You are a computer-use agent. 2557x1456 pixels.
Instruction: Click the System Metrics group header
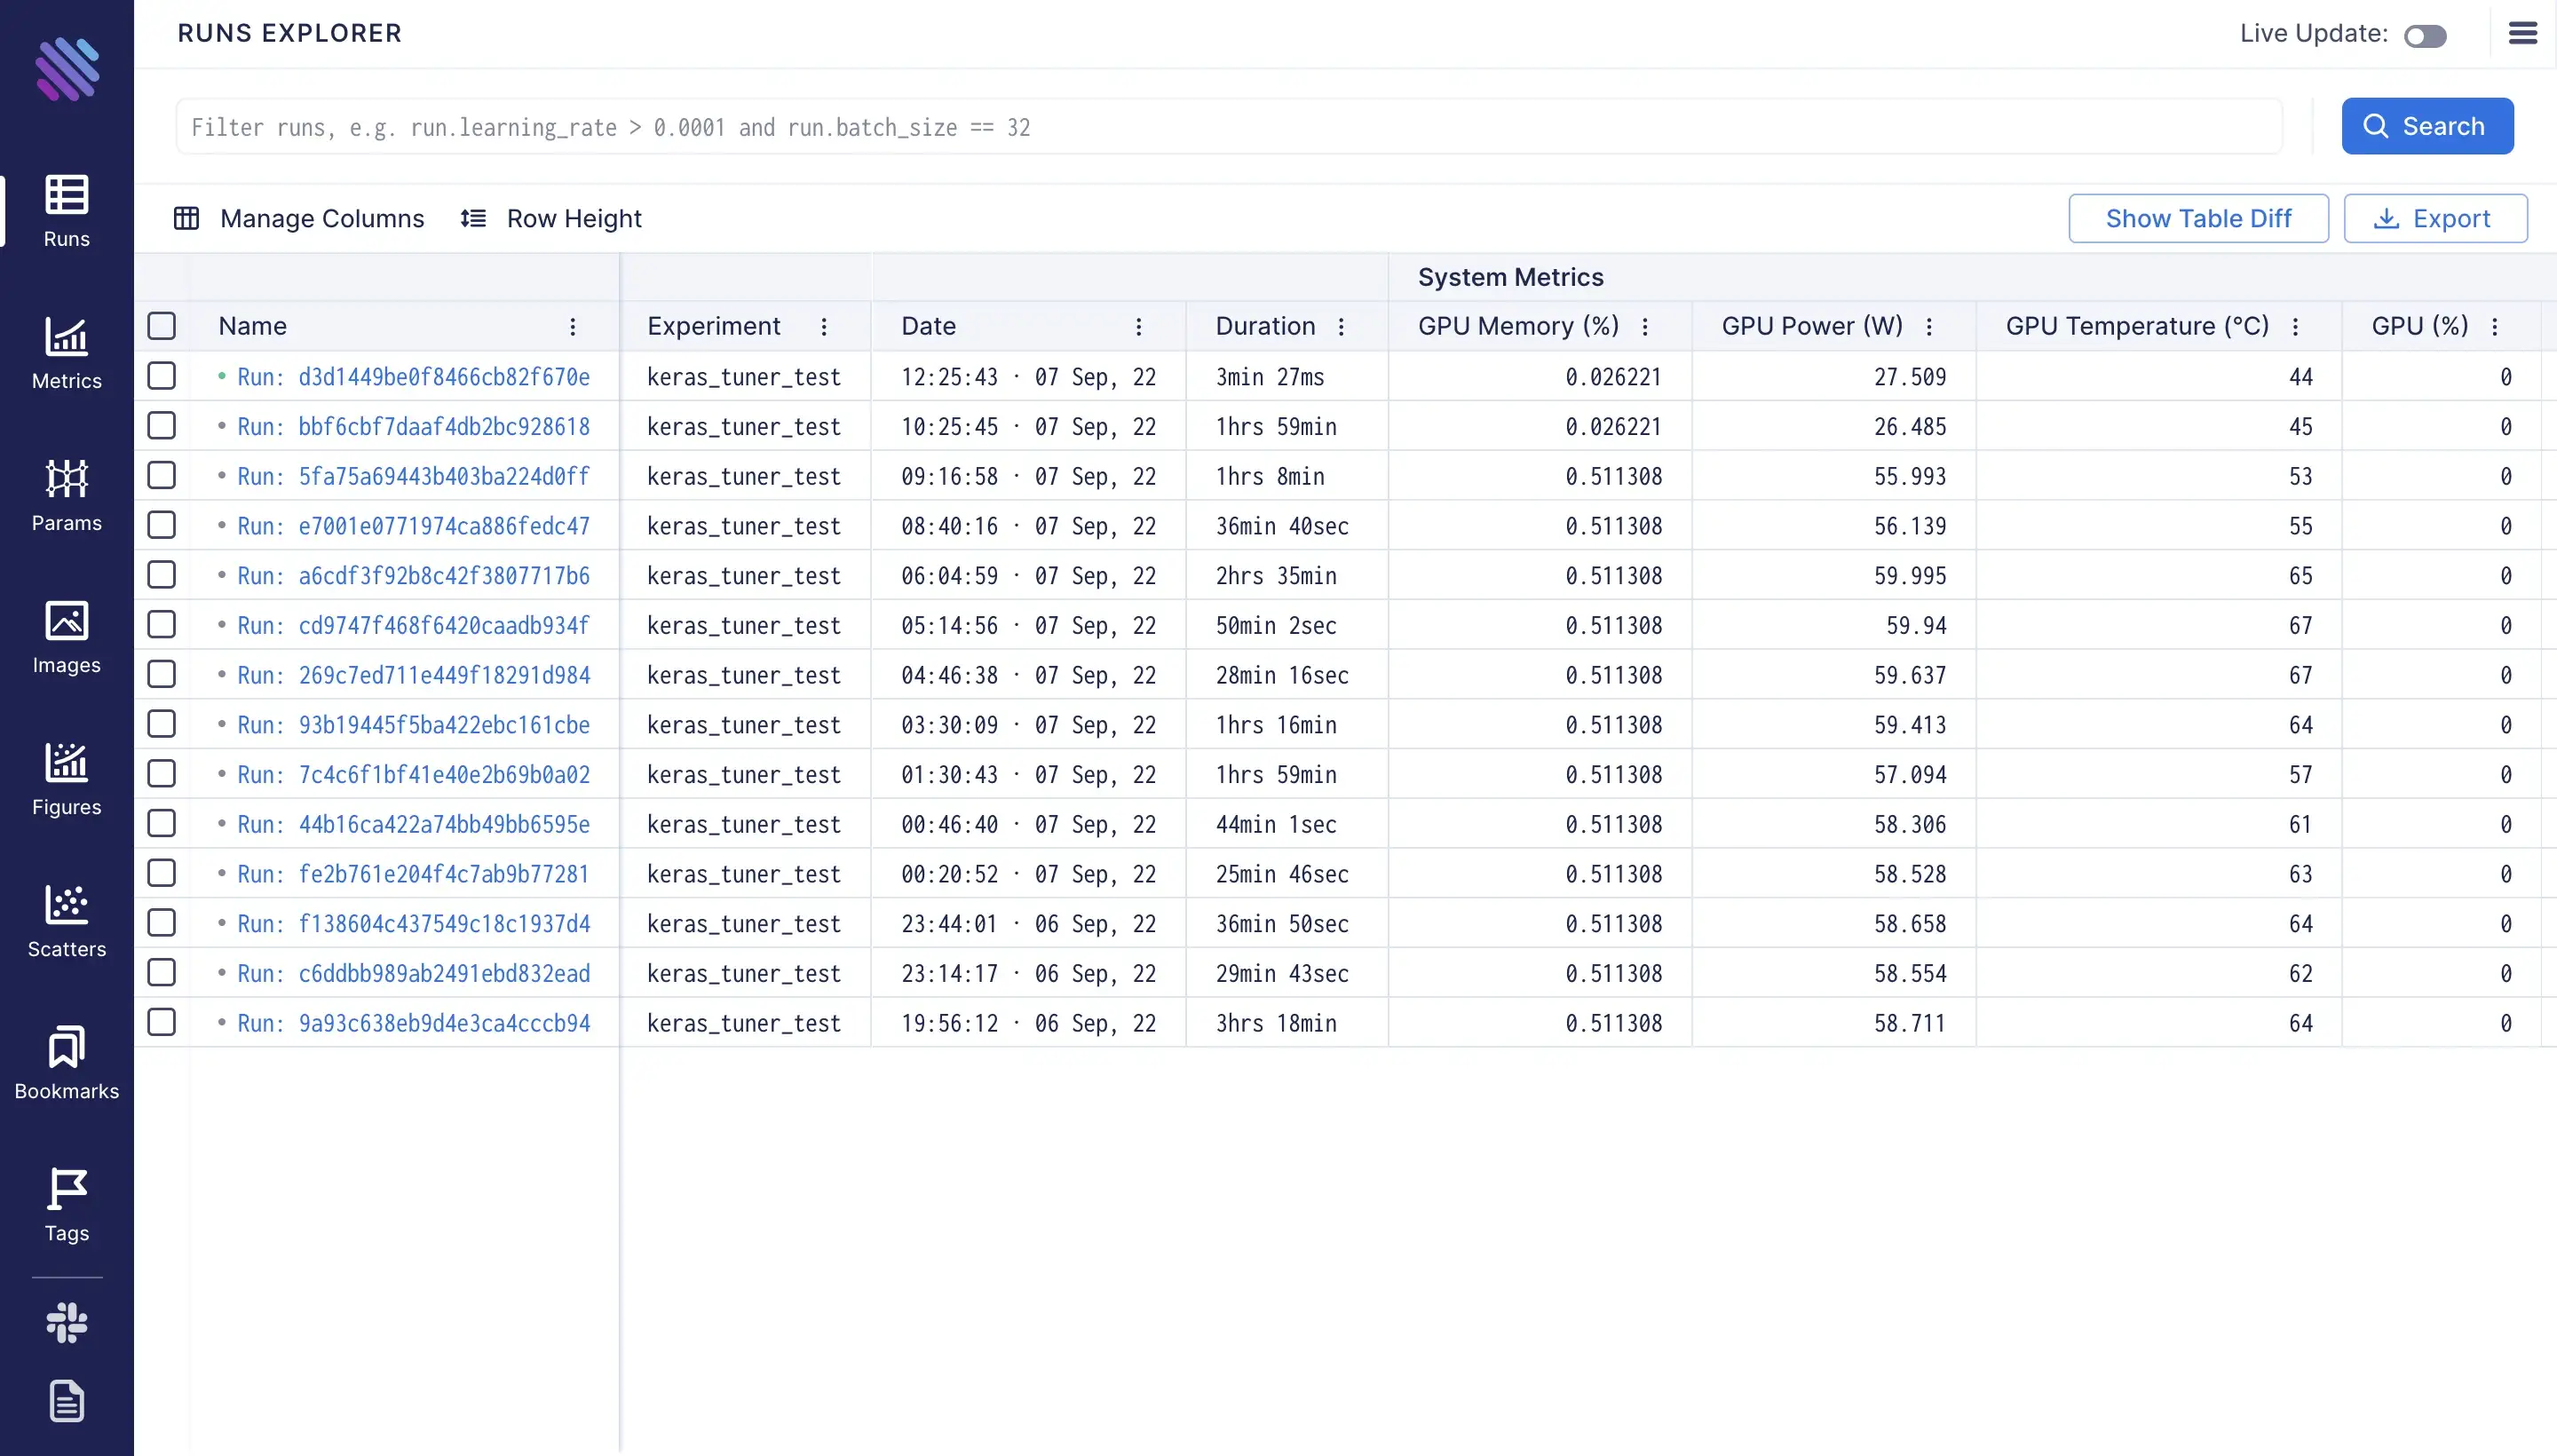[1510, 277]
